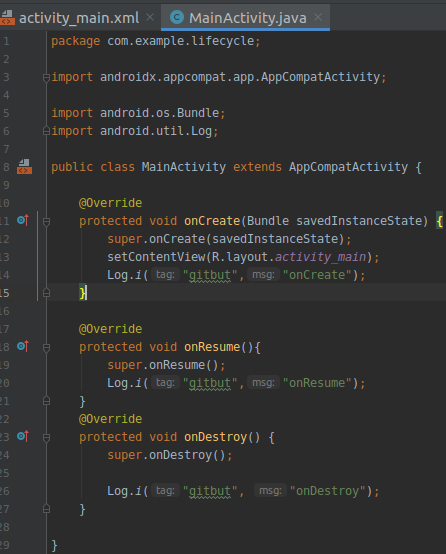Click the "gitbut" tag string on line 26
Viewport: 446px width, 554px height.
click(x=210, y=491)
